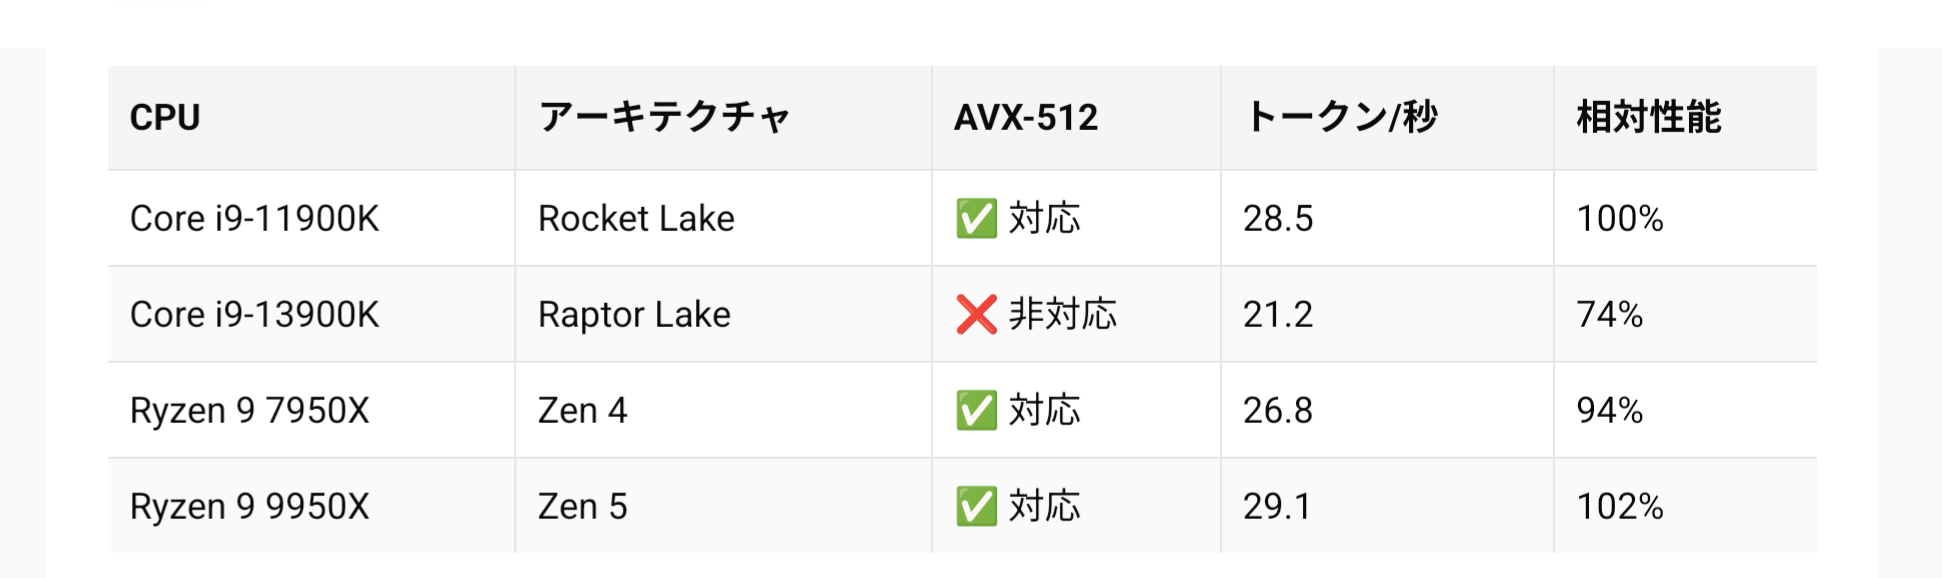The width and height of the screenshot is (1942, 578).
Task: Select the Ryzen 9 9950X cell
Action: tap(250, 507)
